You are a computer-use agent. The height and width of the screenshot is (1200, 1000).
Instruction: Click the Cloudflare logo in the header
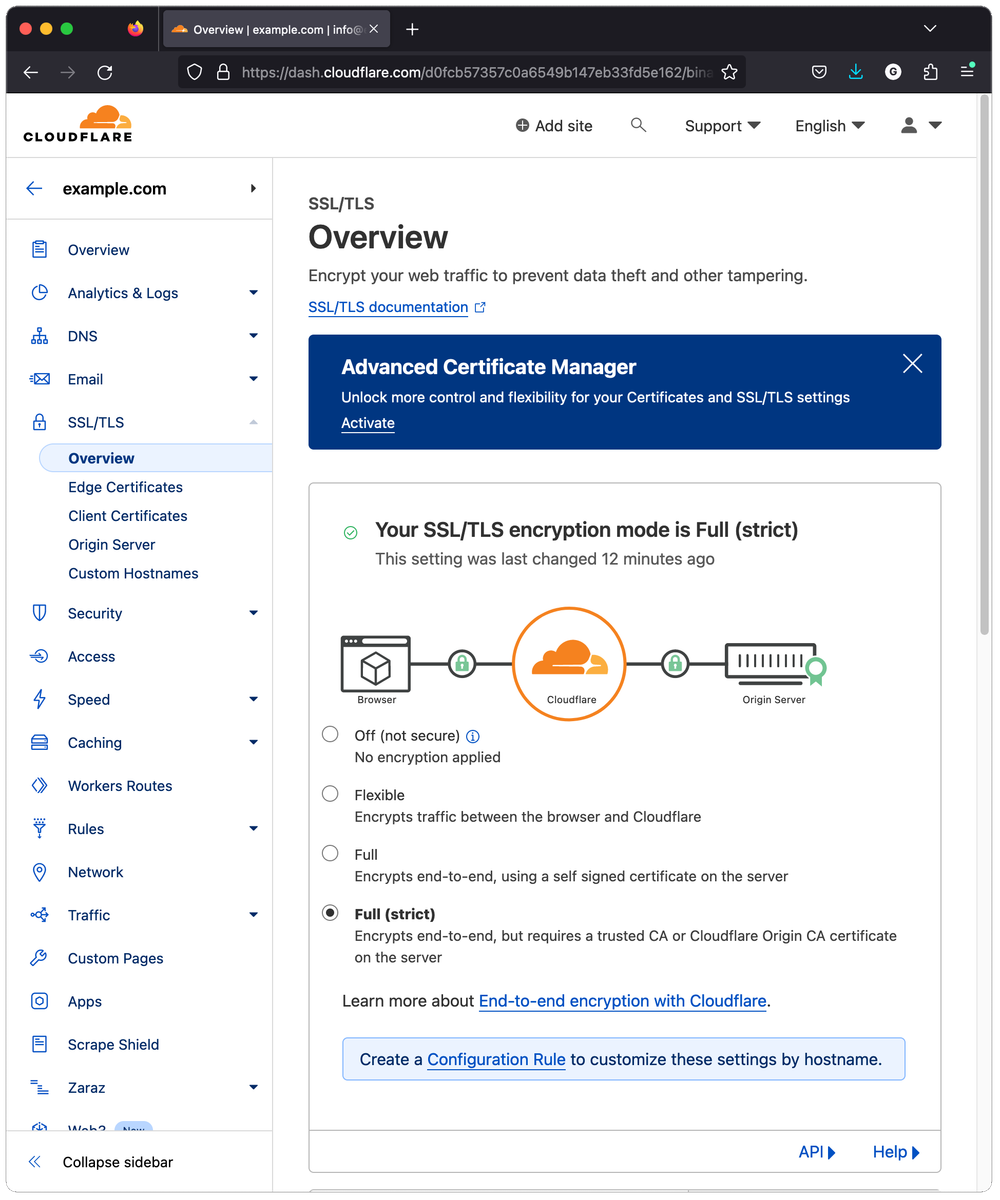click(78, 124)
